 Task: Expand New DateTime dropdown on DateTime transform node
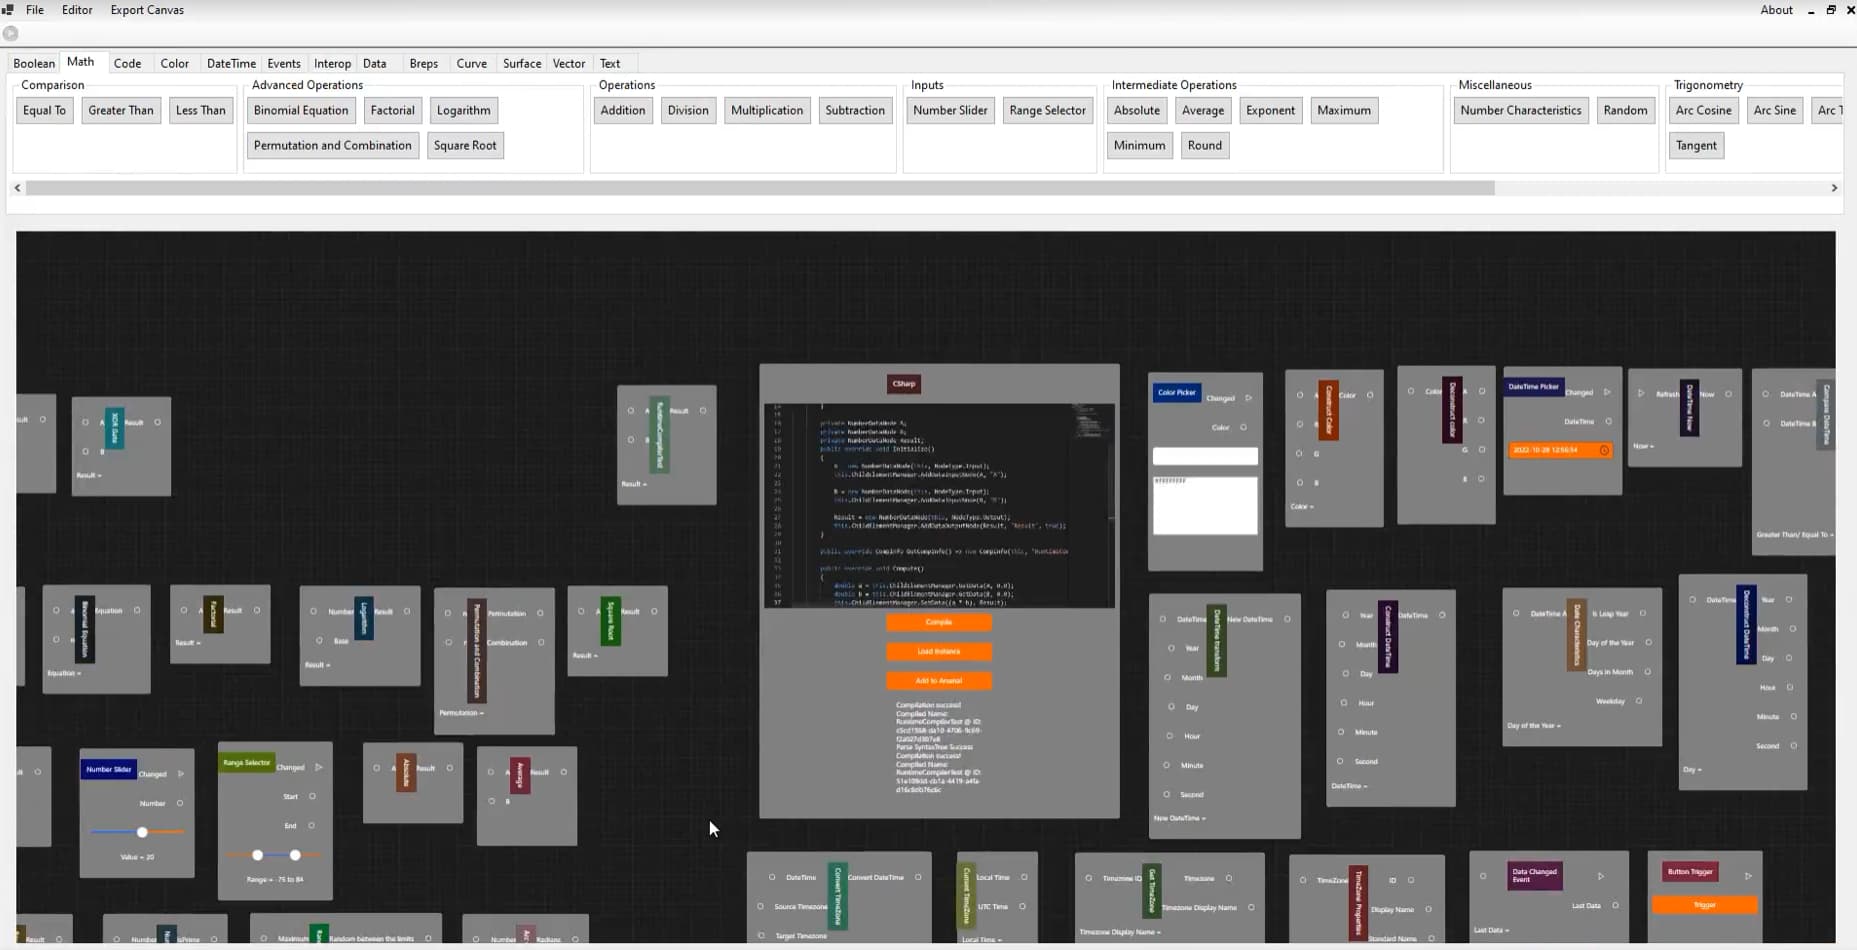1180,818
